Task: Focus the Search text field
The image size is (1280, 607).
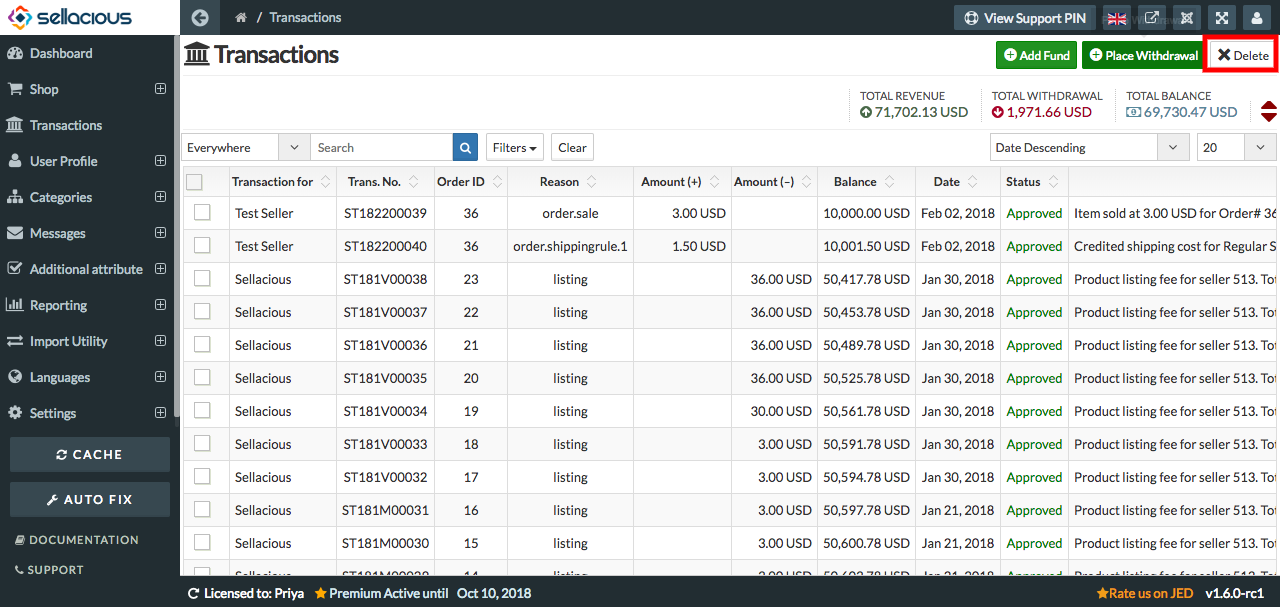Action: click(381, 147)
